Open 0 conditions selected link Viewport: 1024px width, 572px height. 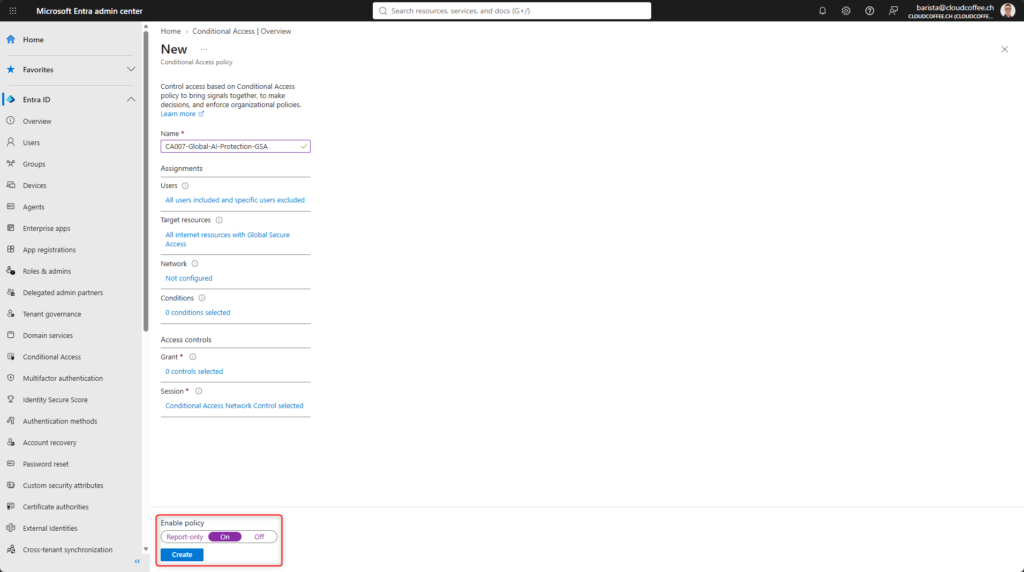tap(197, 312)
